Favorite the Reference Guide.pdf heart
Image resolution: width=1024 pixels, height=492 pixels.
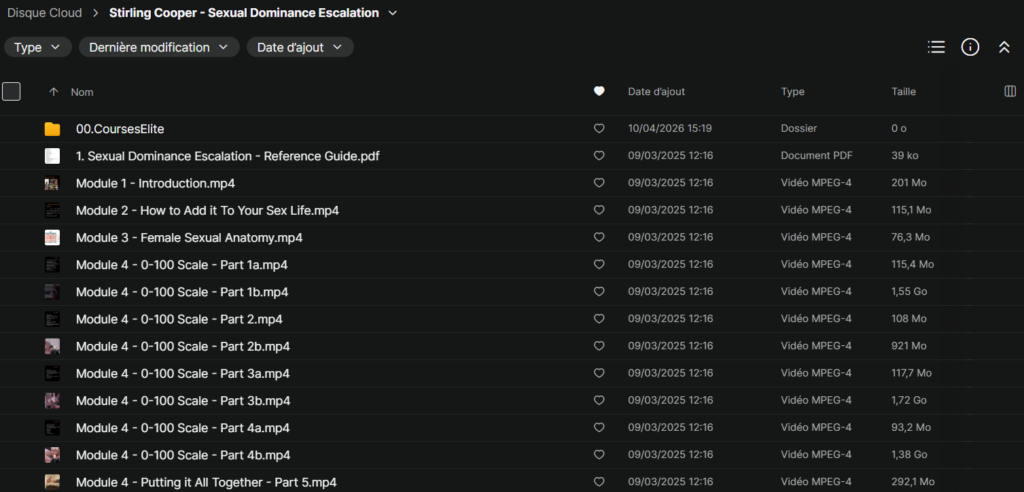pyautogui.click(x=599, y=156)
